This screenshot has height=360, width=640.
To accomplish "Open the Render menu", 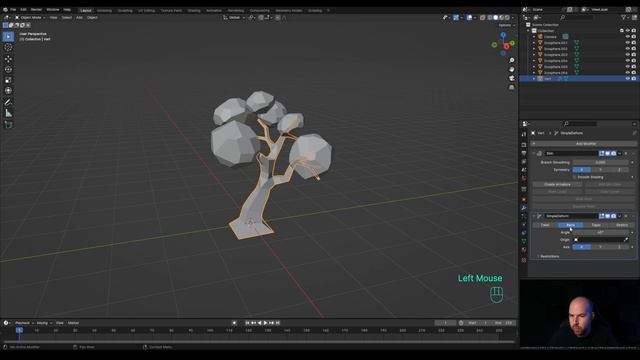I will point(36,9).
